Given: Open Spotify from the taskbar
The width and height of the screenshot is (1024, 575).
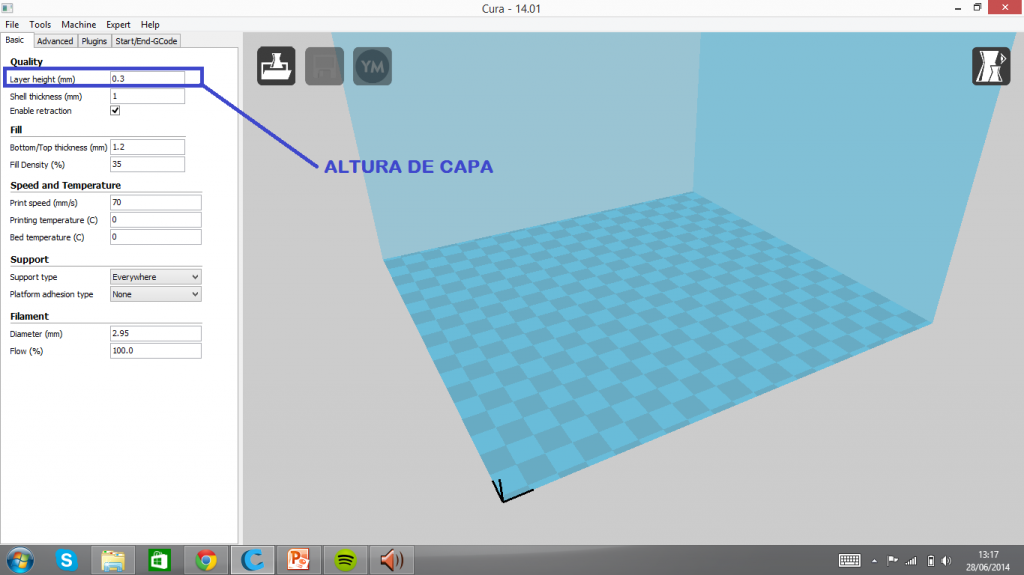Looking at the screenshot, I should coord(346,560).
